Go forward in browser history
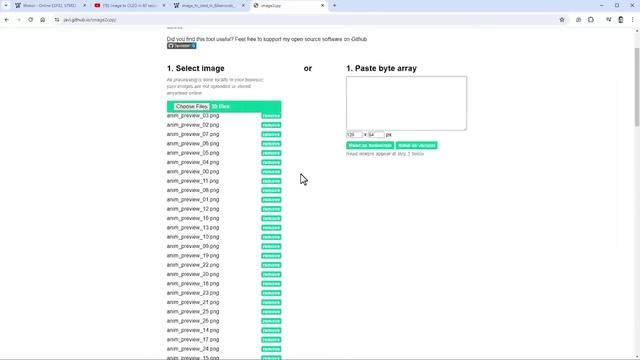This screenshot has width=640, height=360. click(x=18, y=20)
